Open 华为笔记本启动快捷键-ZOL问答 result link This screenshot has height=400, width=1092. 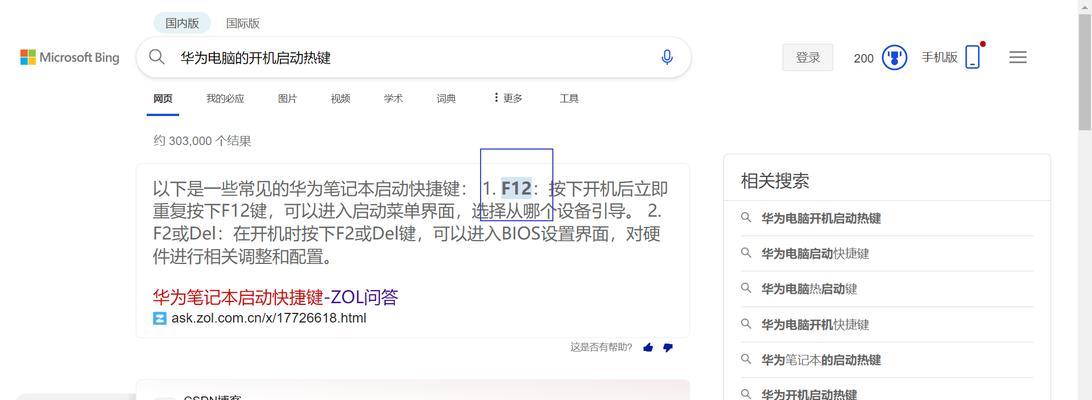275,298
